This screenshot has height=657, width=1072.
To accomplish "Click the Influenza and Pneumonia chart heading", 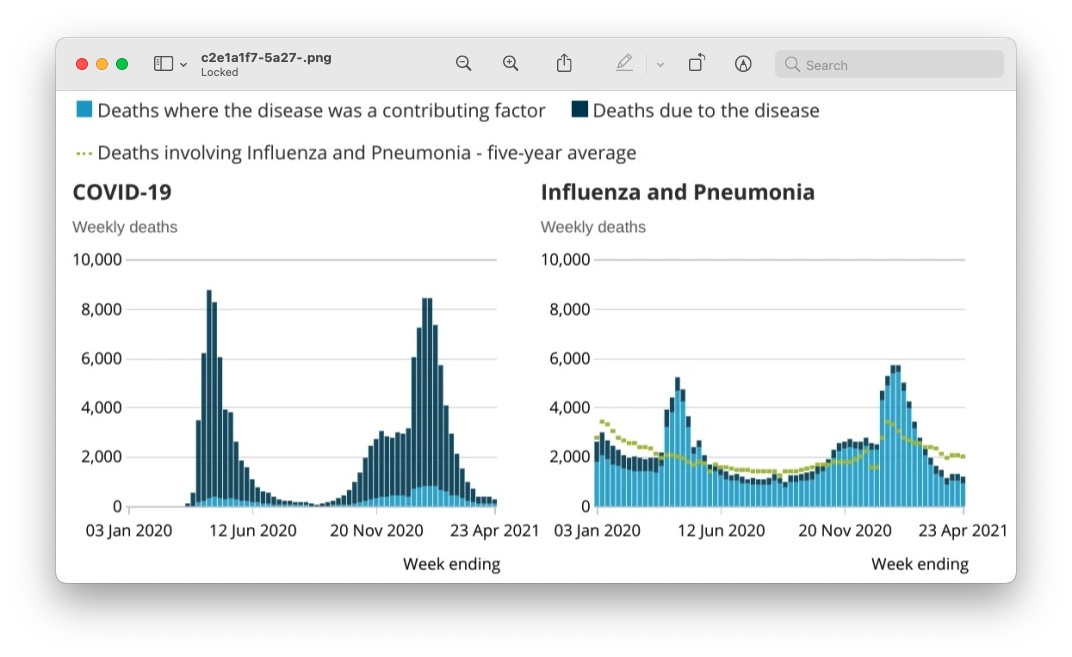I will click(x=677, y=192).
